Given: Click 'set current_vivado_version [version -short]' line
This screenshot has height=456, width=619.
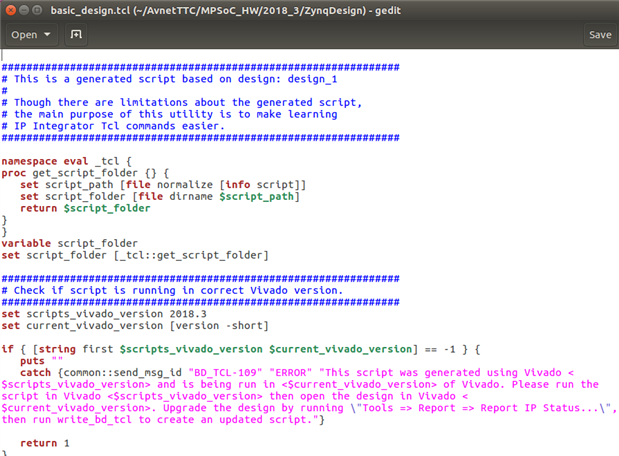Looking at the screenshot, I should [x=135, y=326].
